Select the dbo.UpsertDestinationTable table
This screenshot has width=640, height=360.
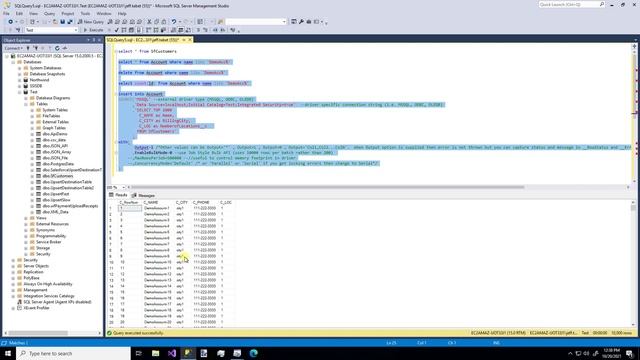point(67,182)
